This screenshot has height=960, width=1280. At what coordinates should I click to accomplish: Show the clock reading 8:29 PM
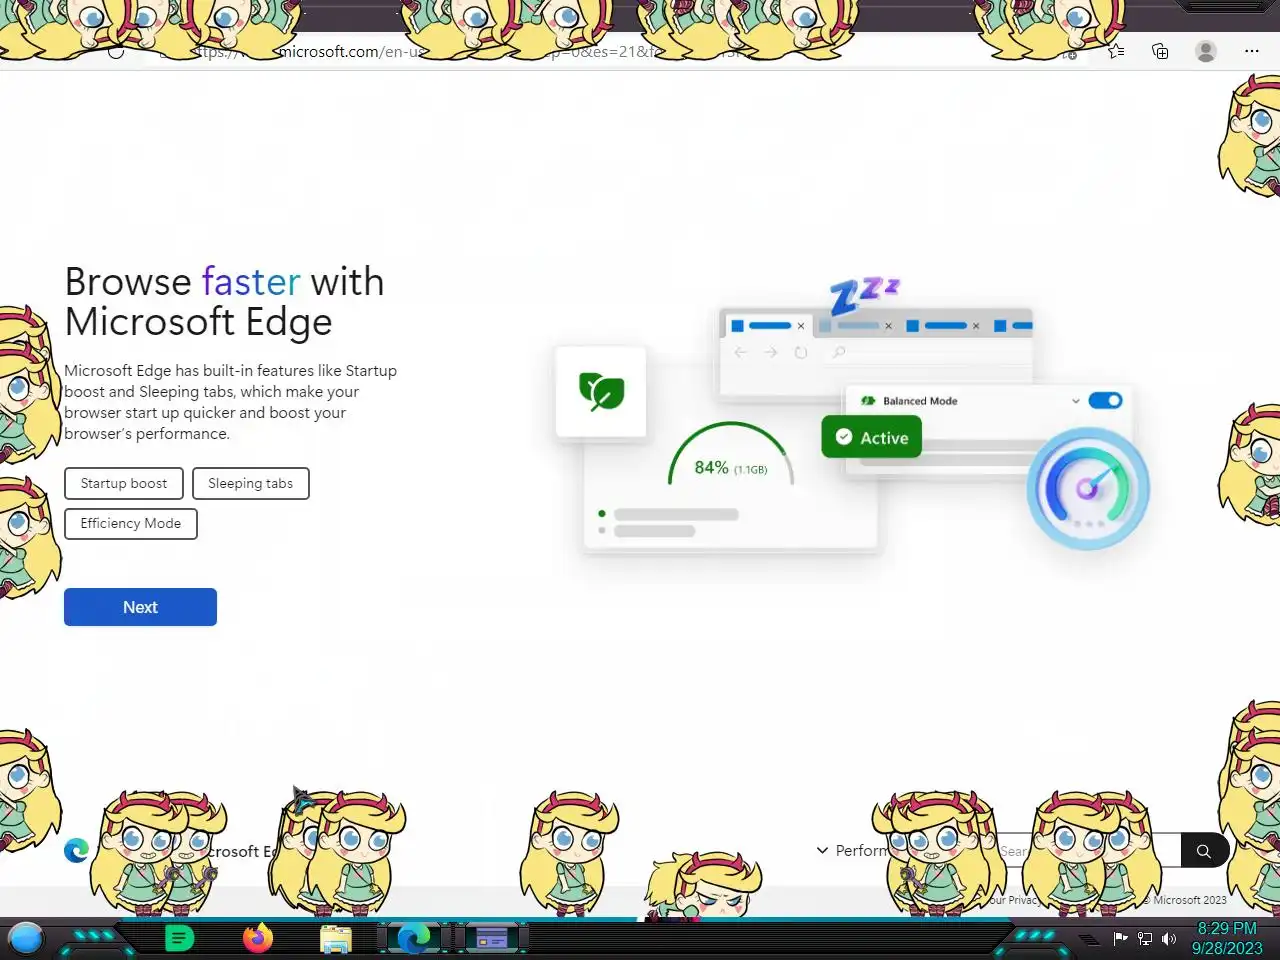pos(1227,928)
